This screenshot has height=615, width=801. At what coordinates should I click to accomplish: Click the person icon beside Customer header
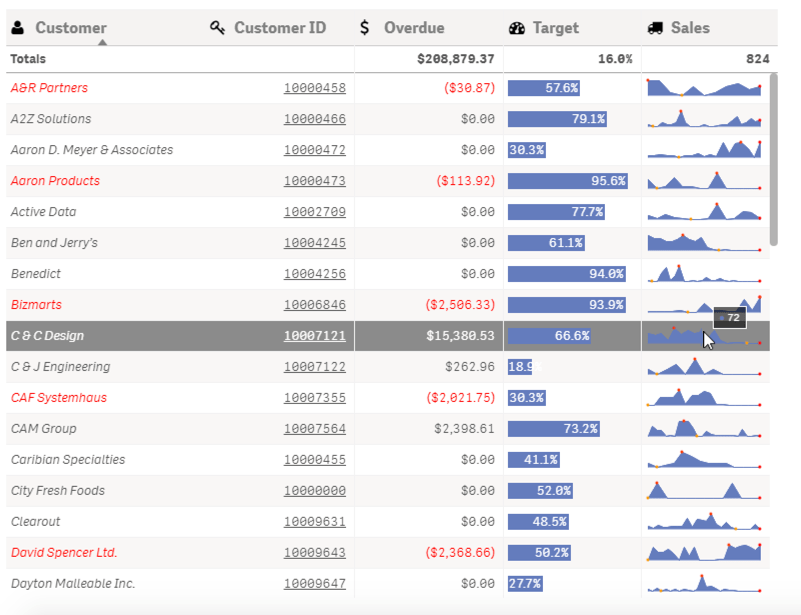tap(18, 28)
